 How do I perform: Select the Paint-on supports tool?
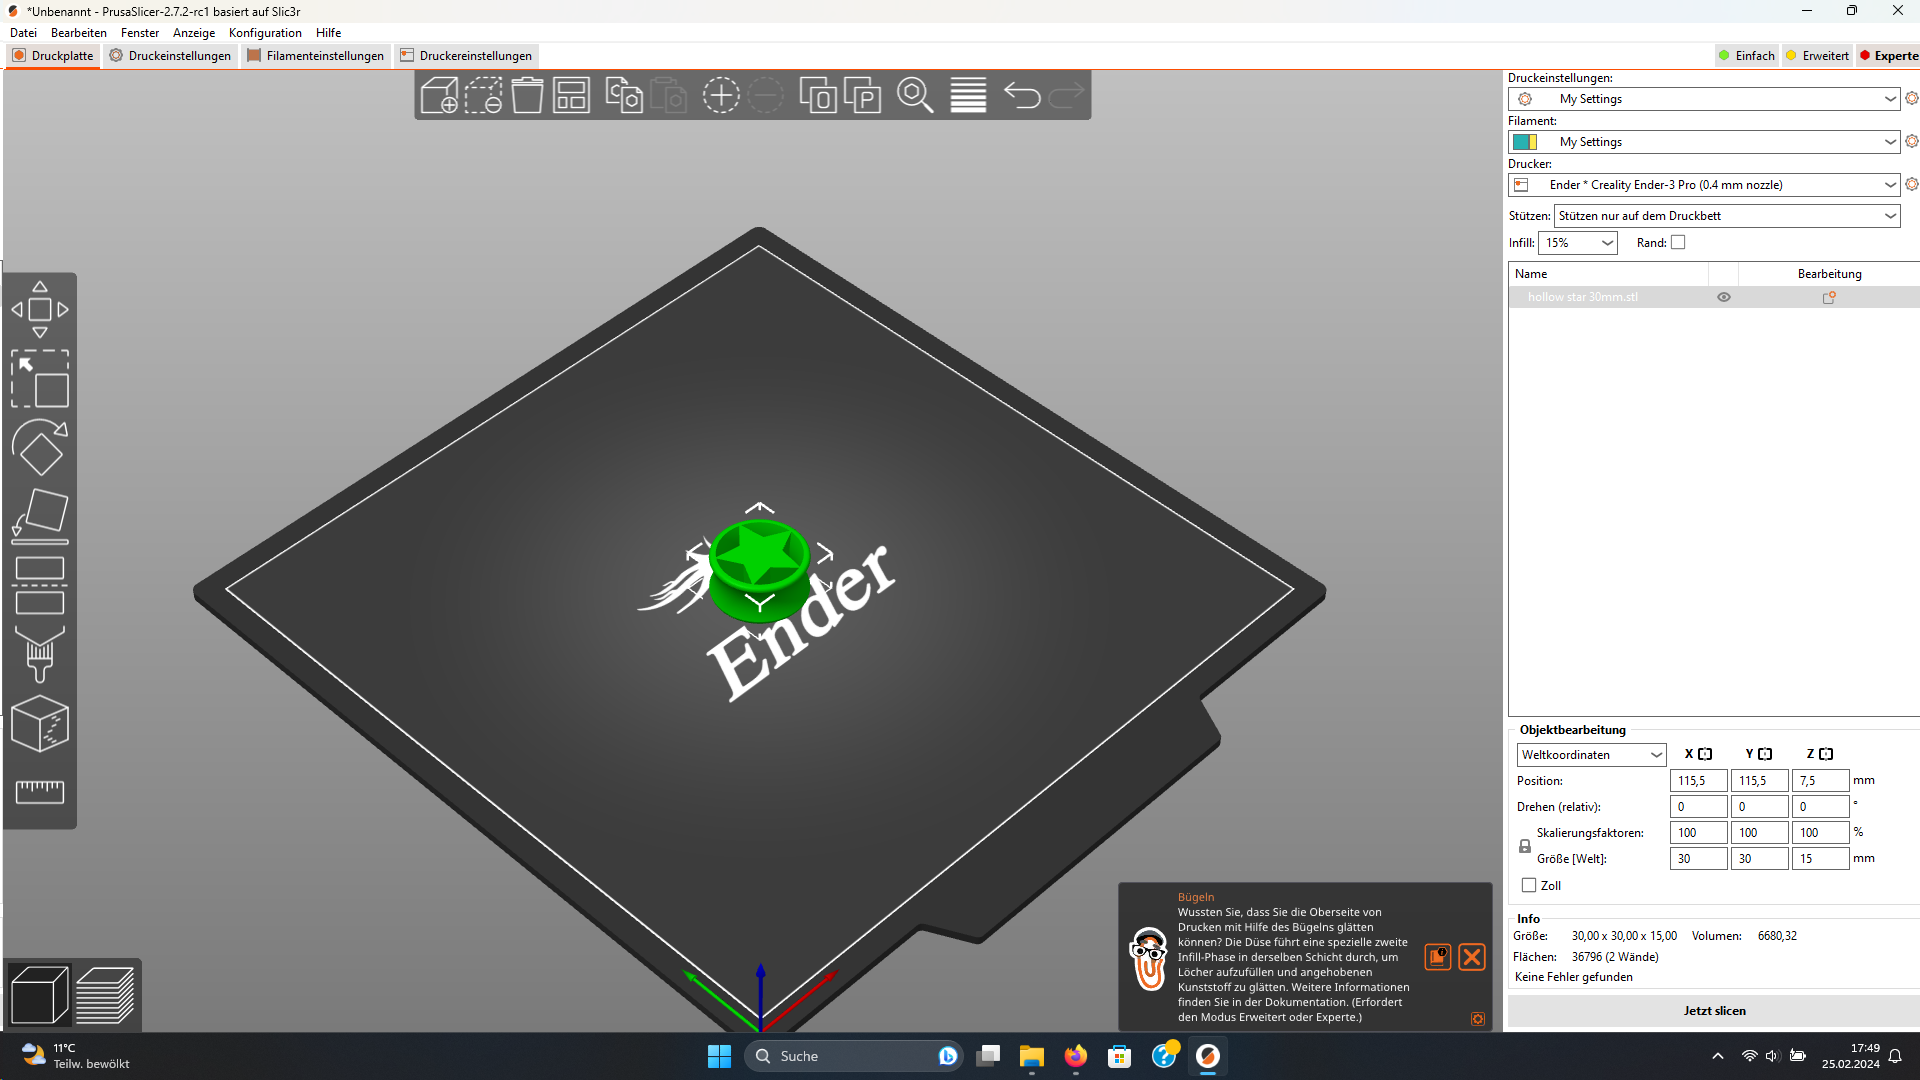pos(40,654)
